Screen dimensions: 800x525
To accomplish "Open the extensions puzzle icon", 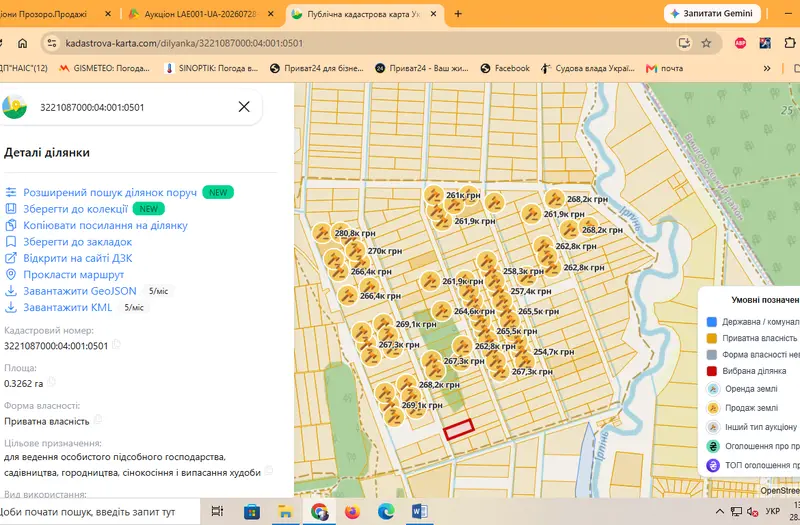I will click(790, 43).
